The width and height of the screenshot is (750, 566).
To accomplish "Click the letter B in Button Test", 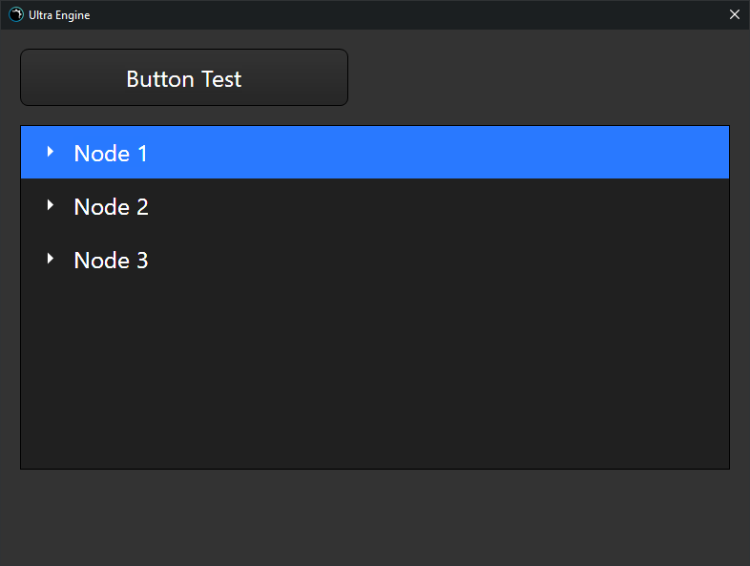I will pos(133,79).
